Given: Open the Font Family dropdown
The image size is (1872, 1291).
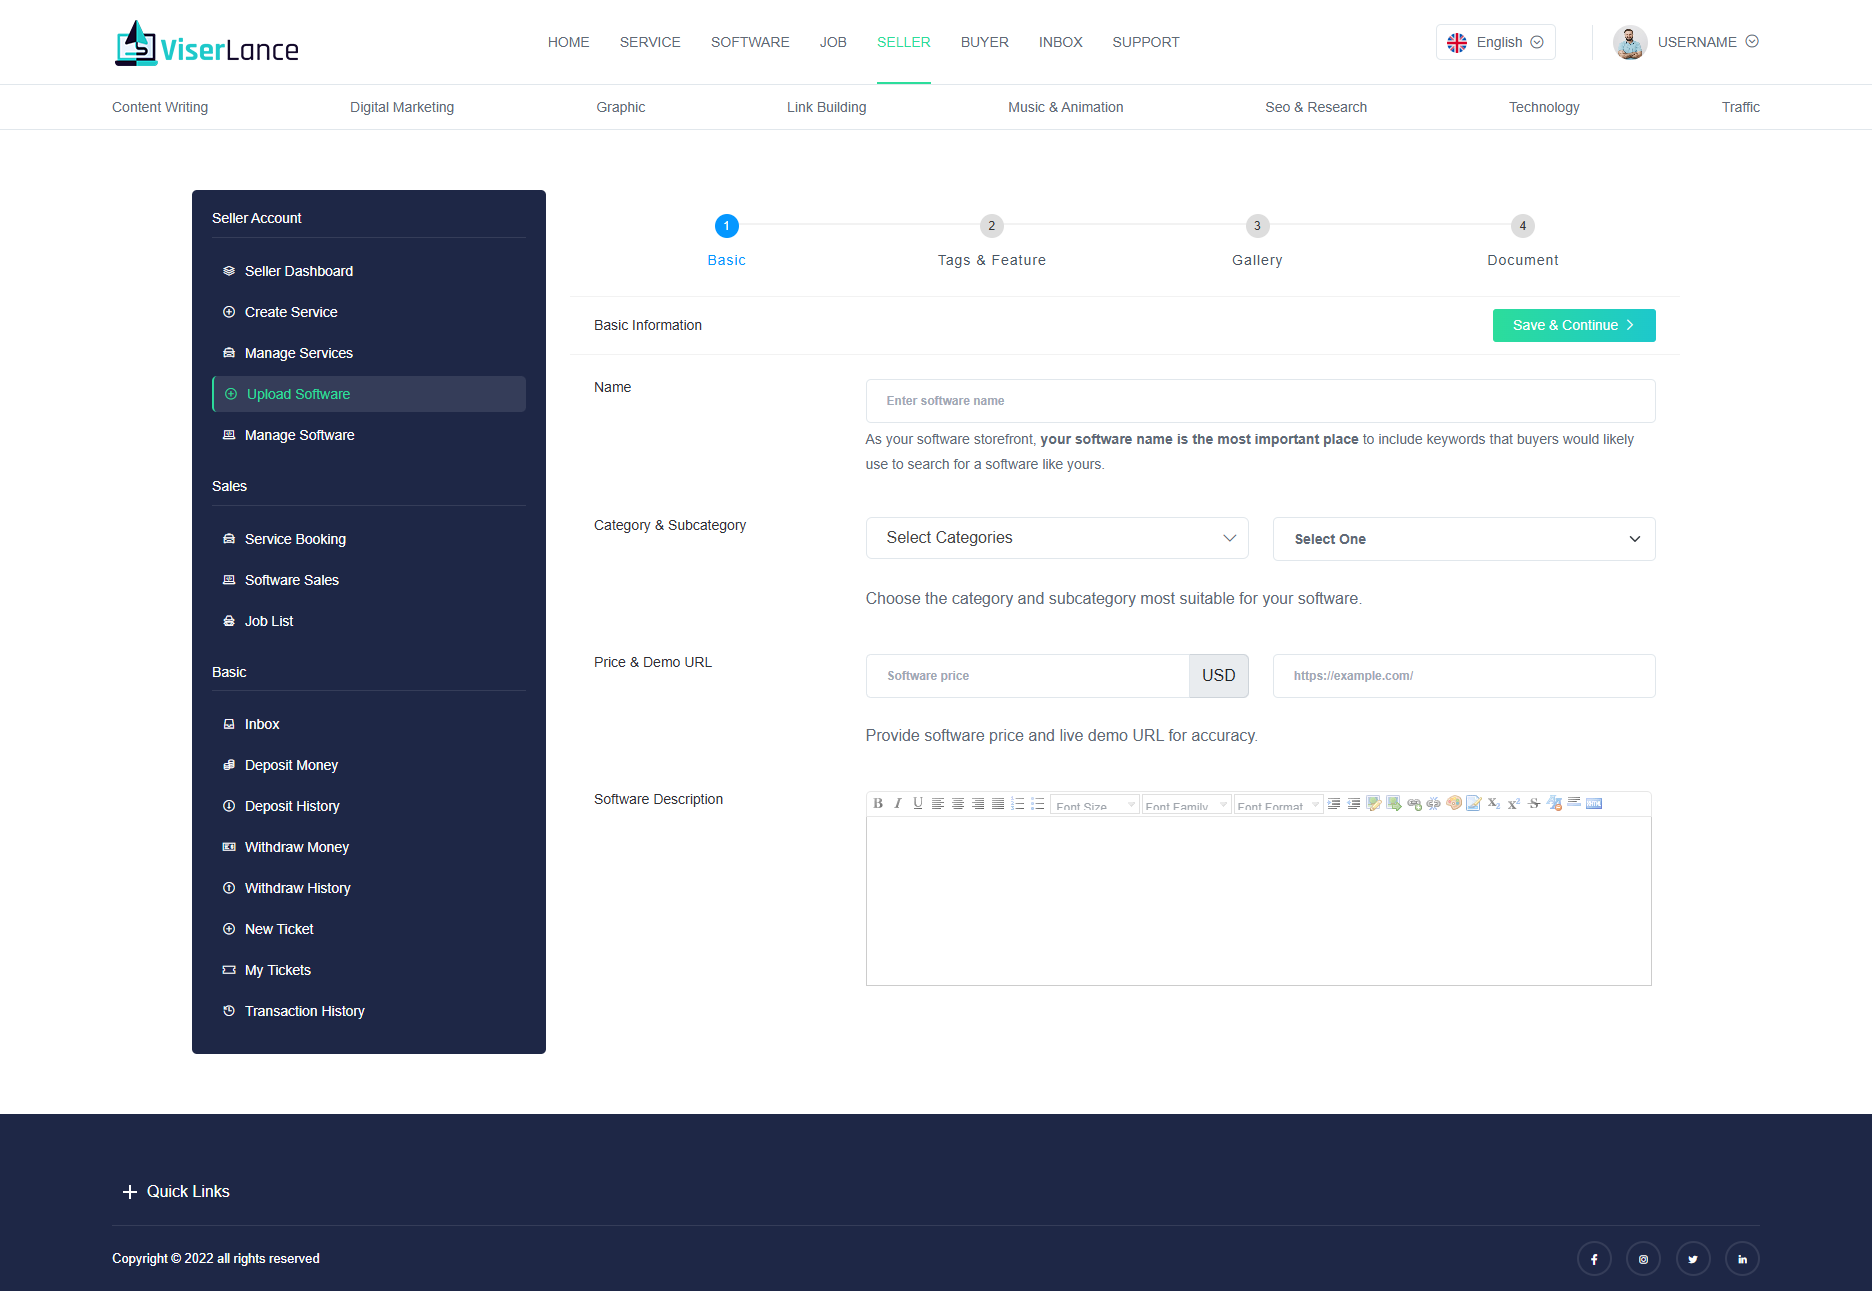Looking at the screenshot, I should pos(1187,804).
